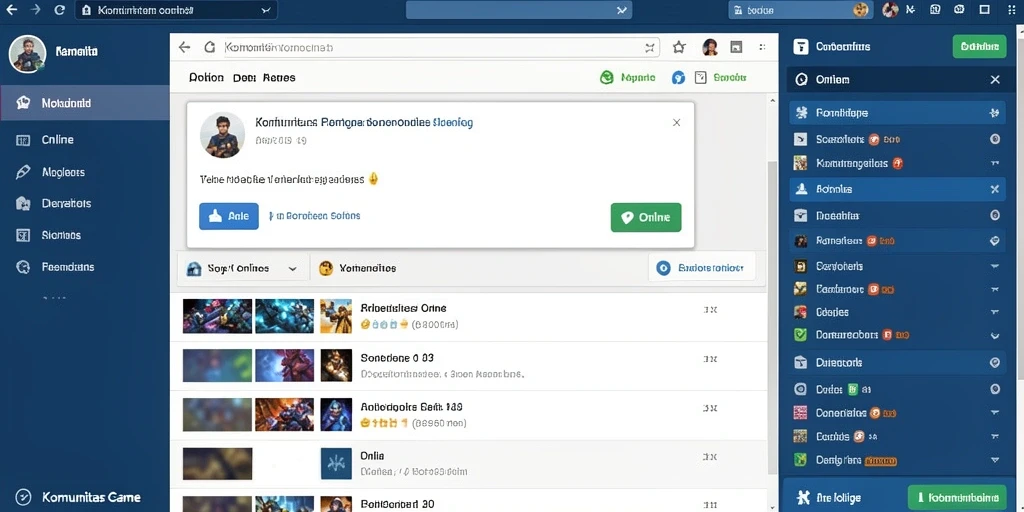This screenshot has width=1024, height=512.
Task: Click the house icon in the "Onlines" filter
Action: [x=194, y=268]
